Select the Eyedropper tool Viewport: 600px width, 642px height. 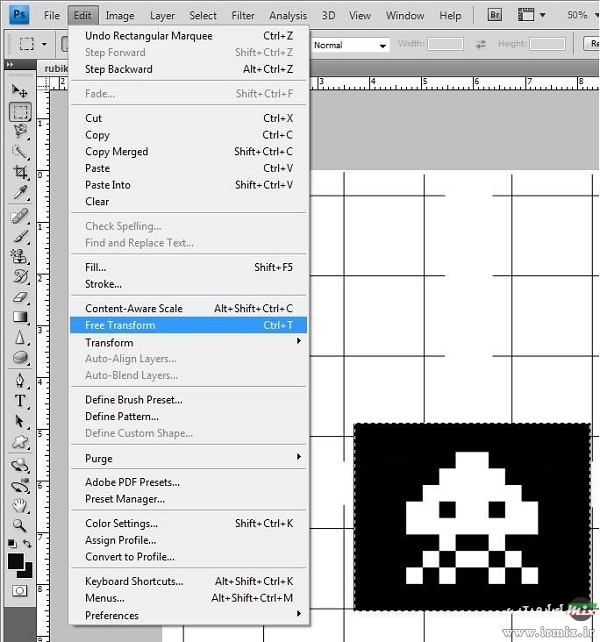click(20, 192)
